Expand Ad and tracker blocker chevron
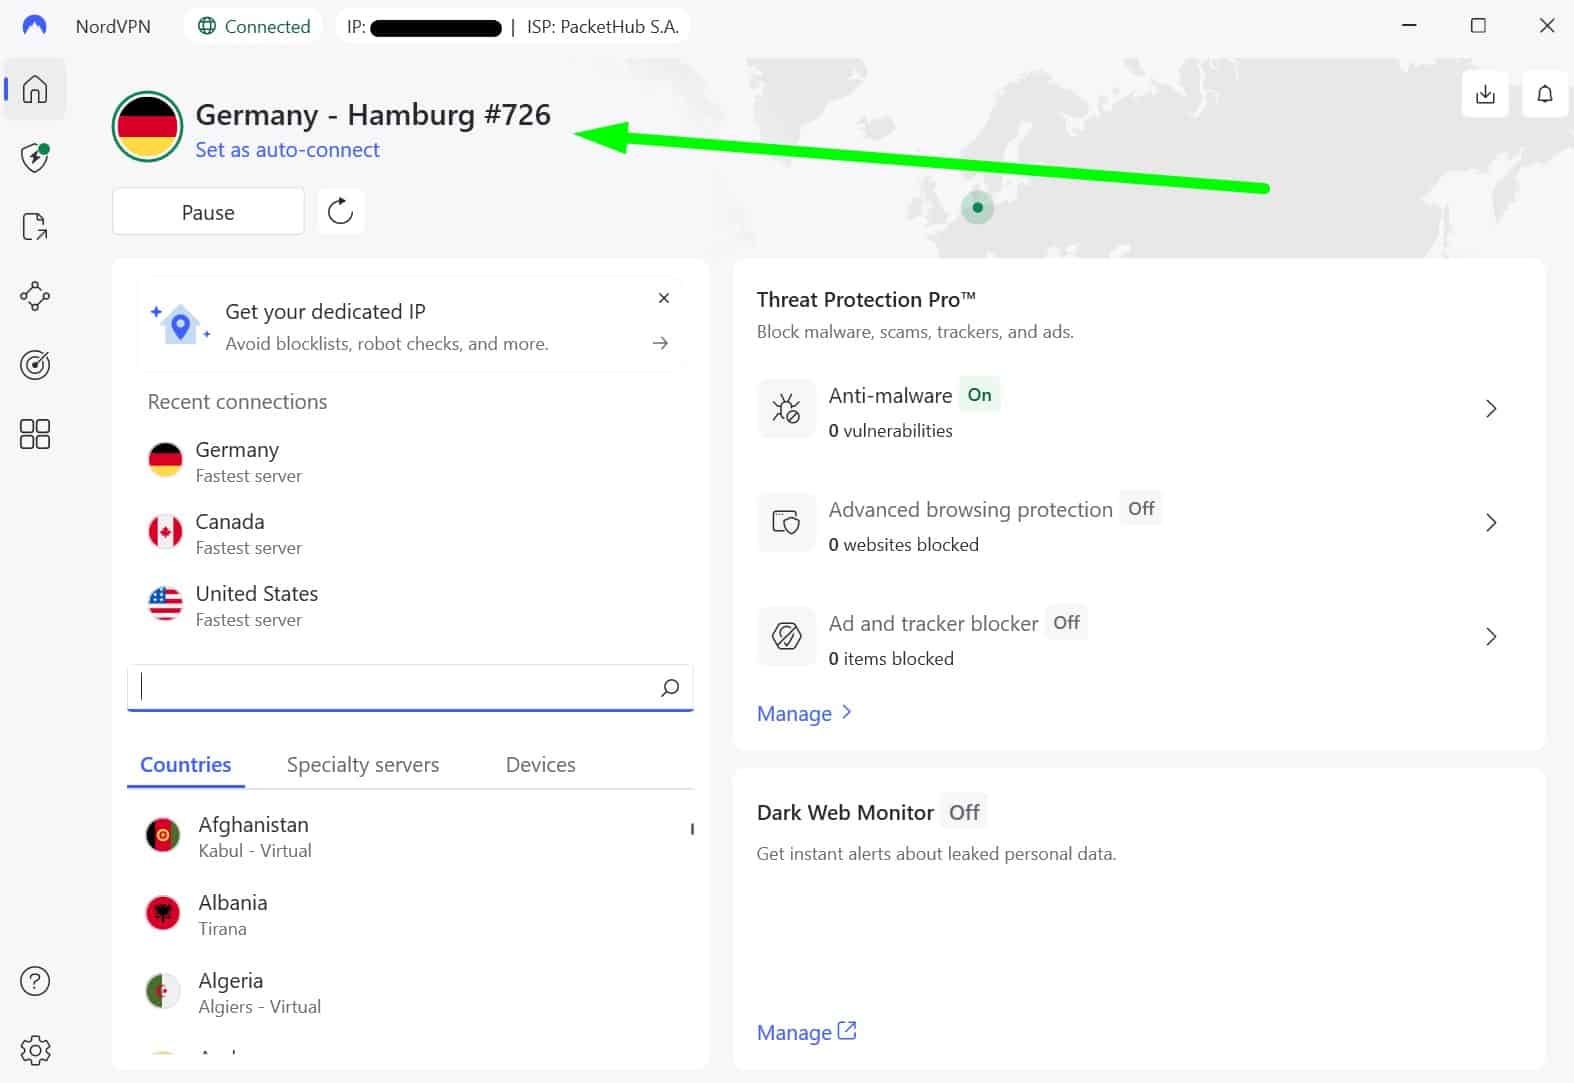 click(x=1491, y=636)
